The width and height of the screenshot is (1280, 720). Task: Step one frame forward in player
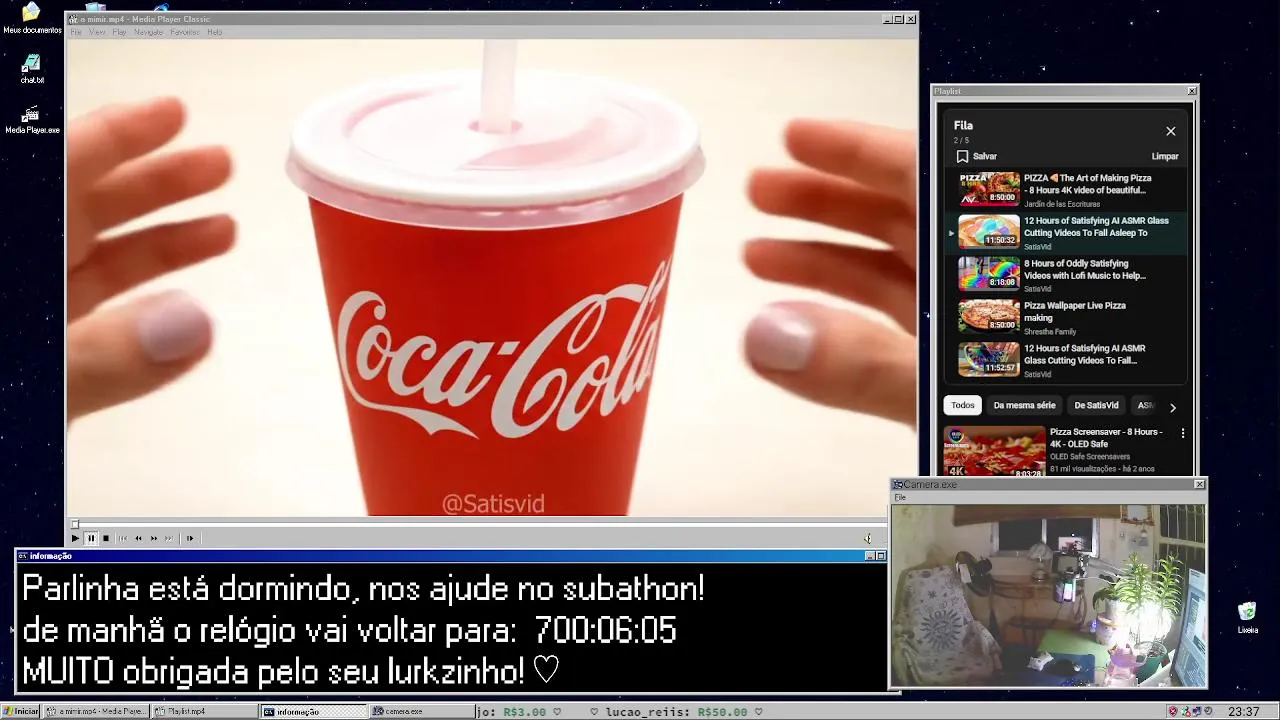click(x=190, y=538)
